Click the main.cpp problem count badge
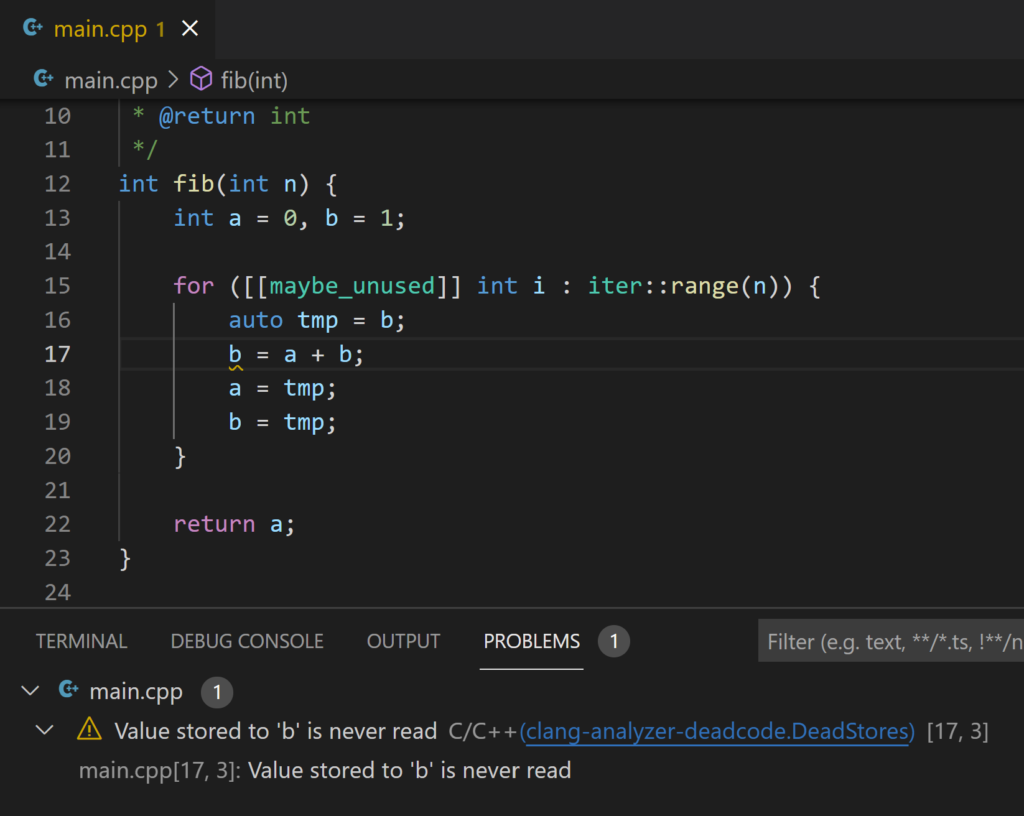The height and width of the screenshot is (816, 1024). pos(217,691)
